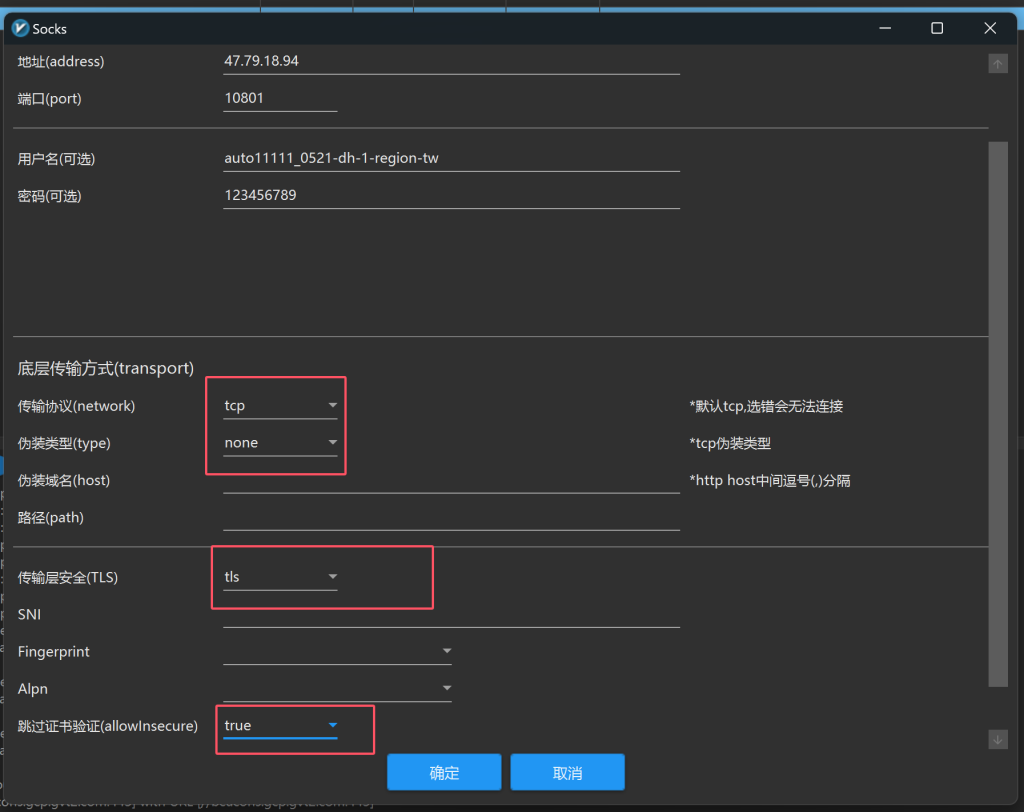Click the address field containing 47.79.18.94
The height and width of the screenshot is (812, 1024).
[x=451, y=61]
